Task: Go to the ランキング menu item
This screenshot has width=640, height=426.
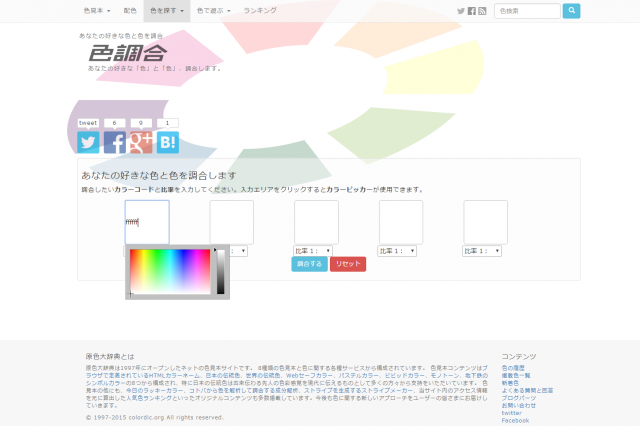Action: [x=260, y=11]
